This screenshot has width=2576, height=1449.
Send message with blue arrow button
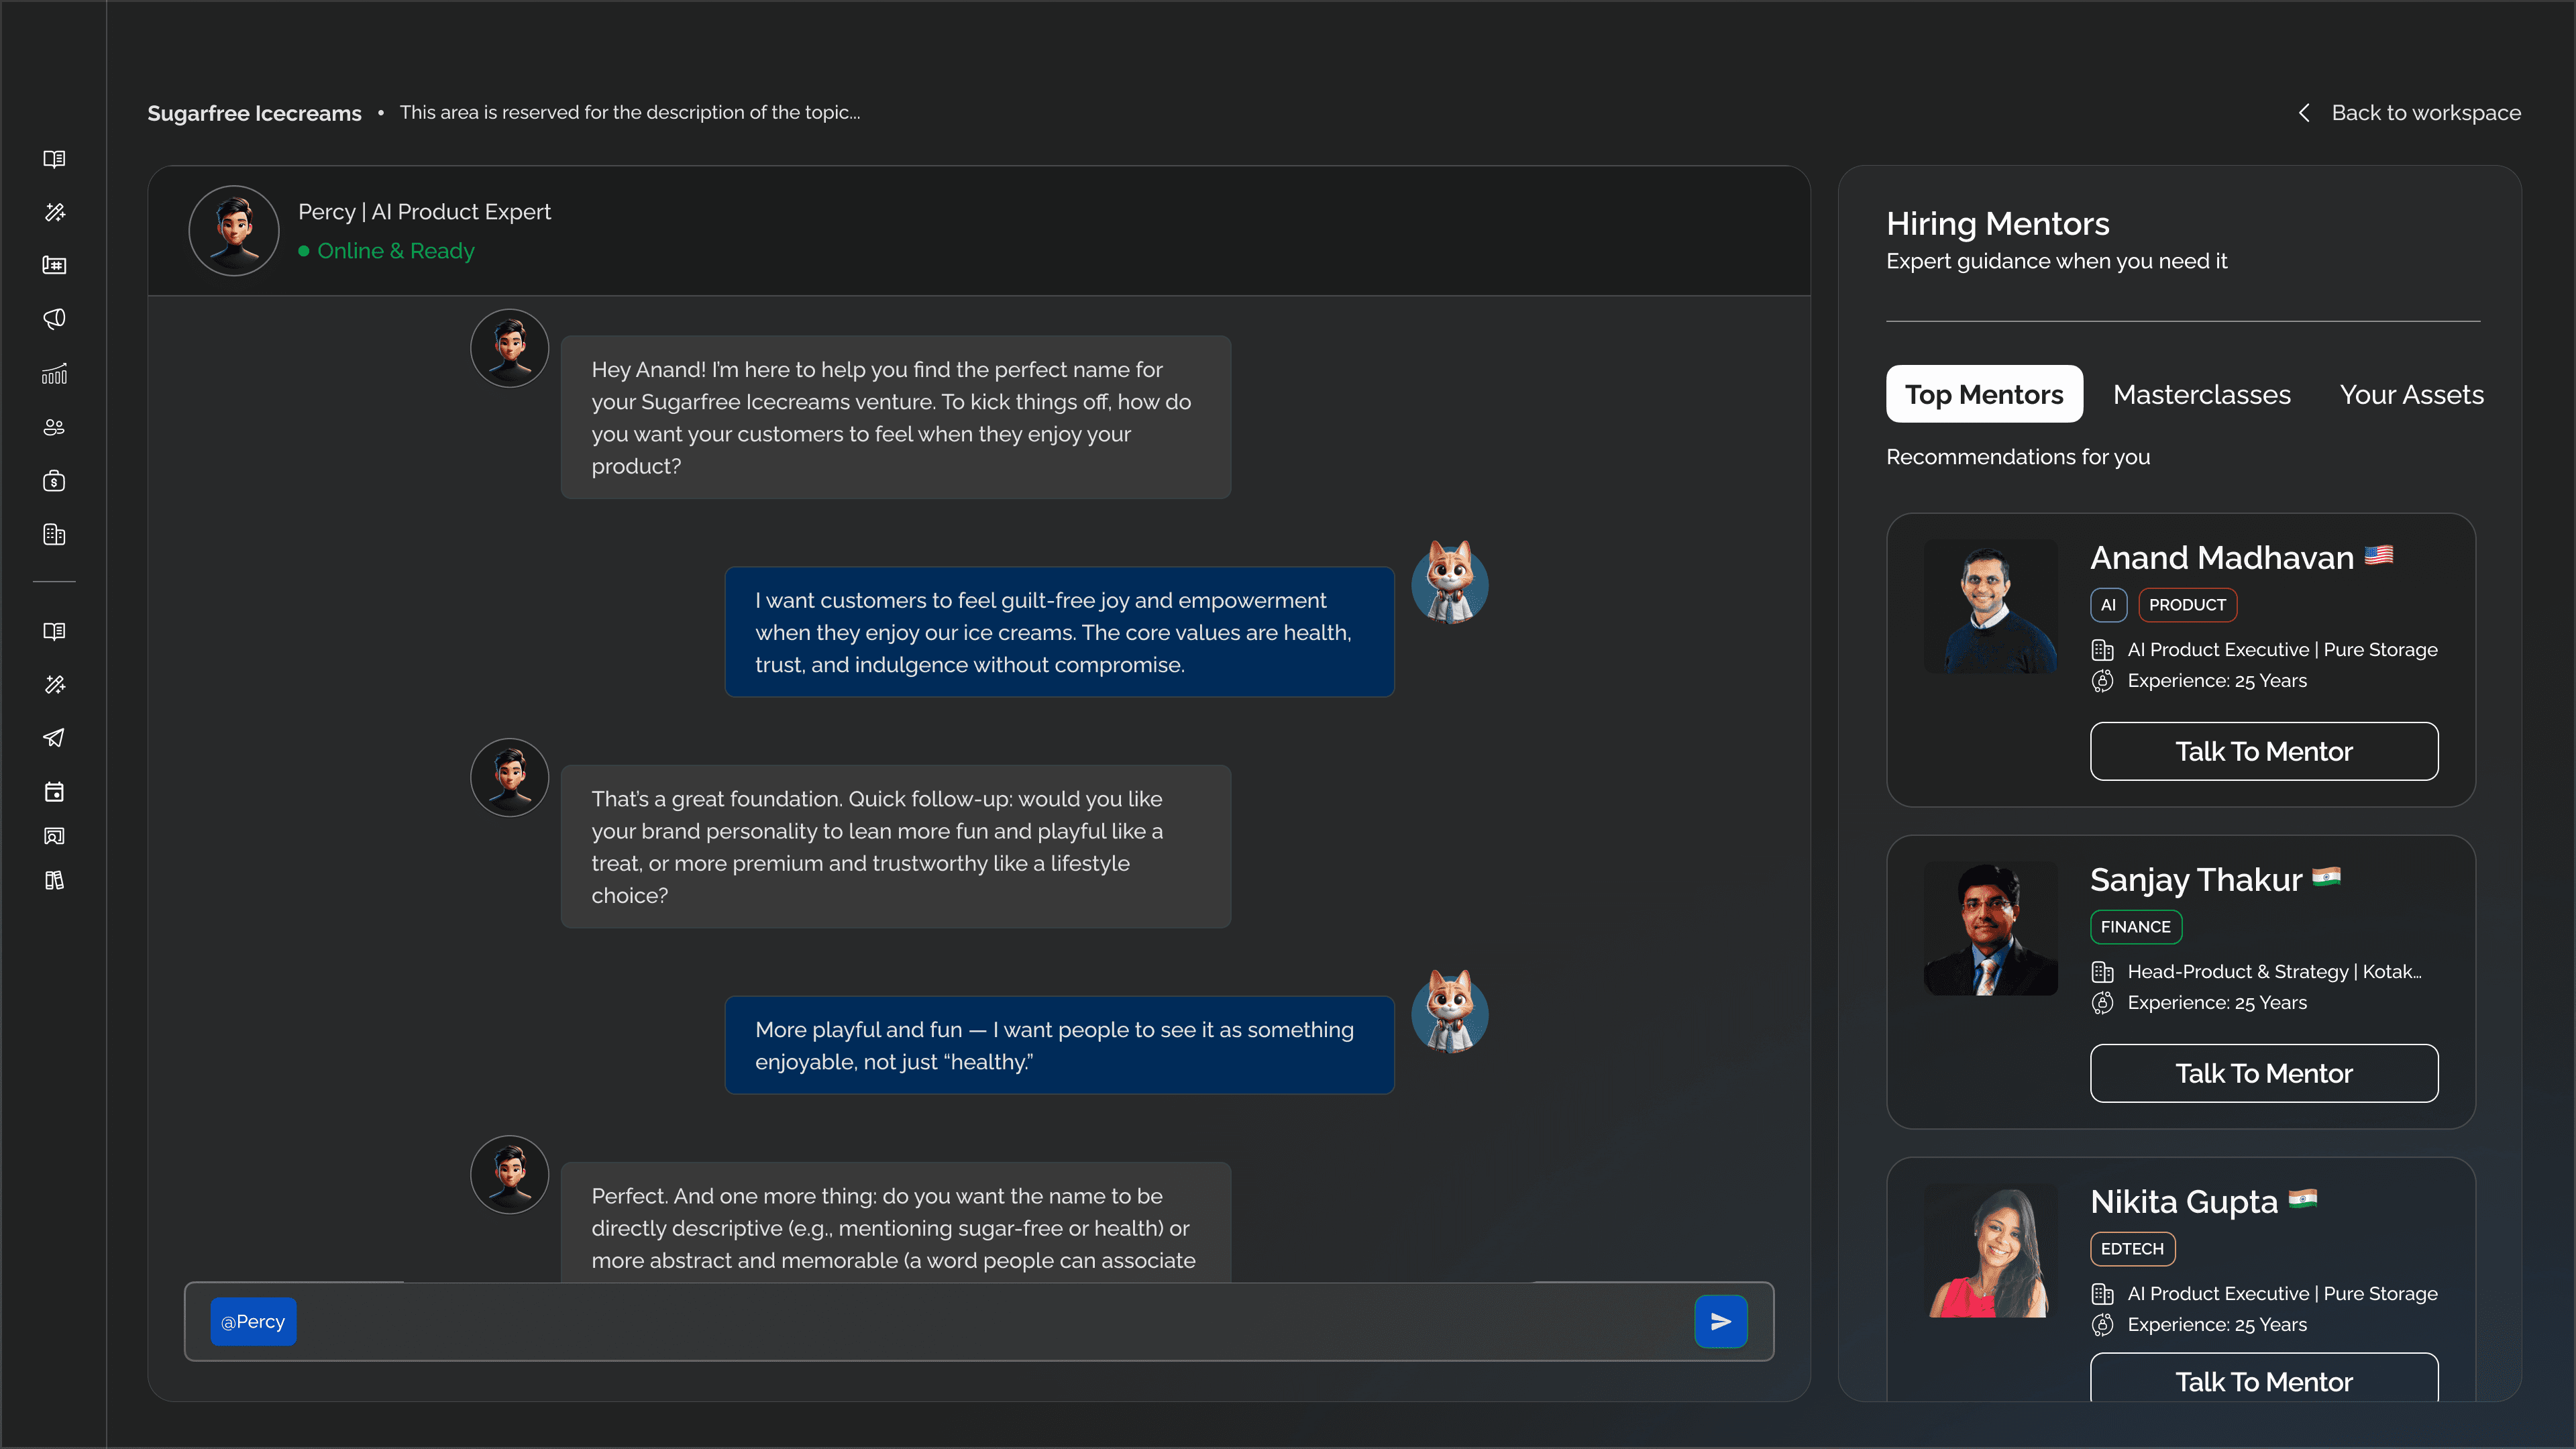[x=1720, y=1321]
